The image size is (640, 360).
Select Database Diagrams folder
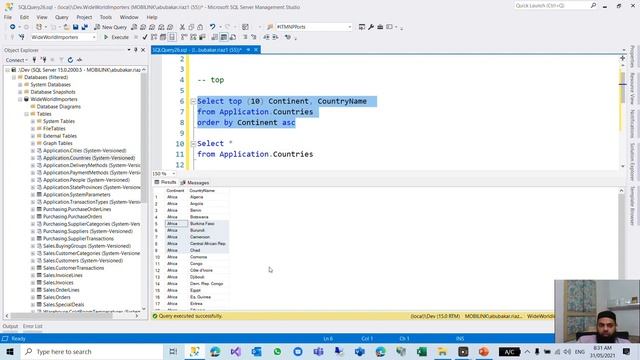click(x=59, y=107)
